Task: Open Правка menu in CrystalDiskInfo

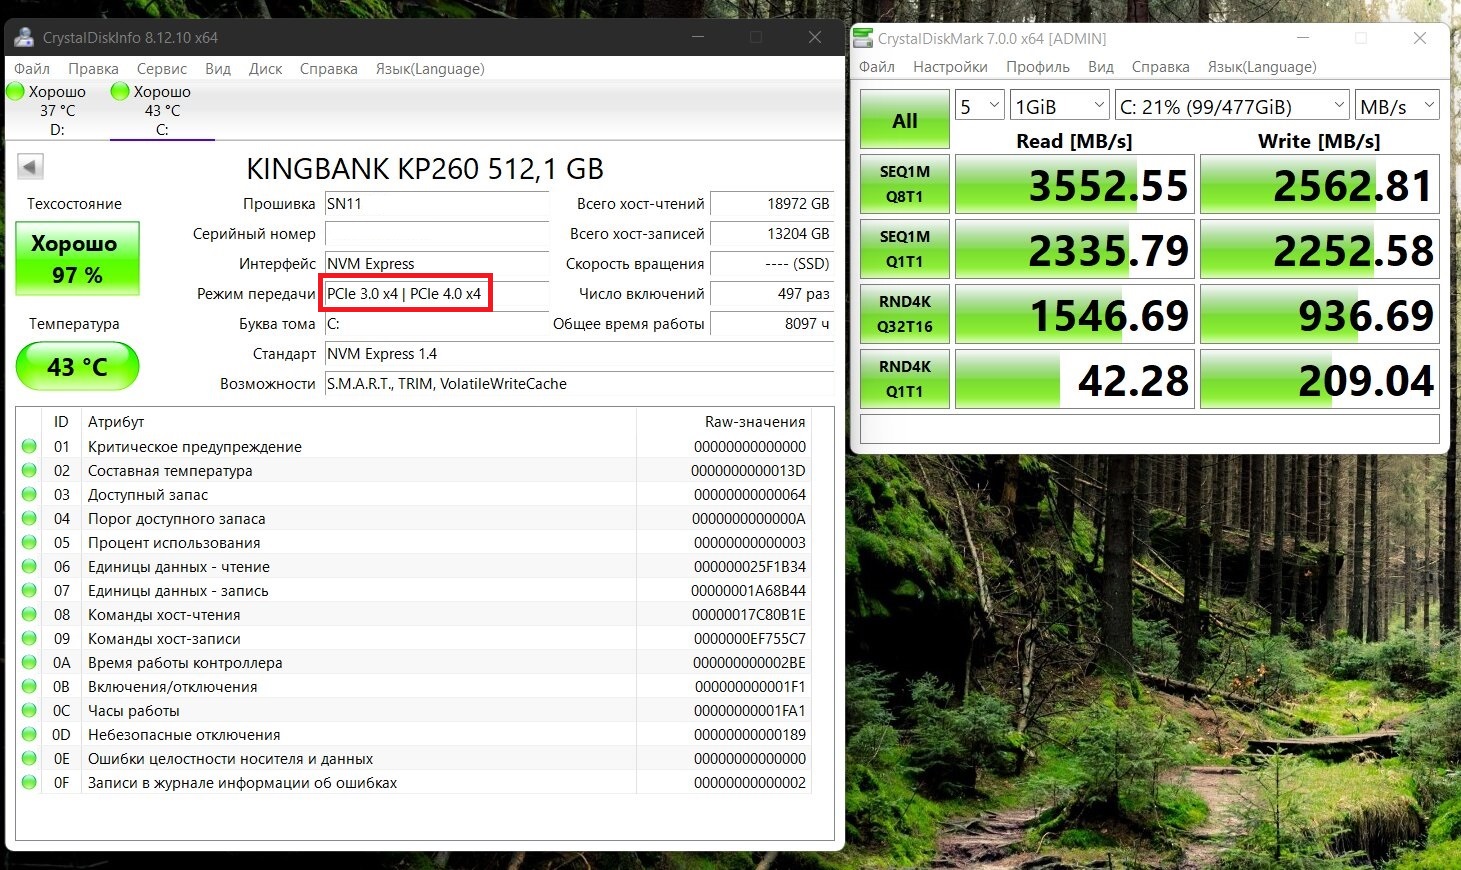Action: (x=93, y=69)
